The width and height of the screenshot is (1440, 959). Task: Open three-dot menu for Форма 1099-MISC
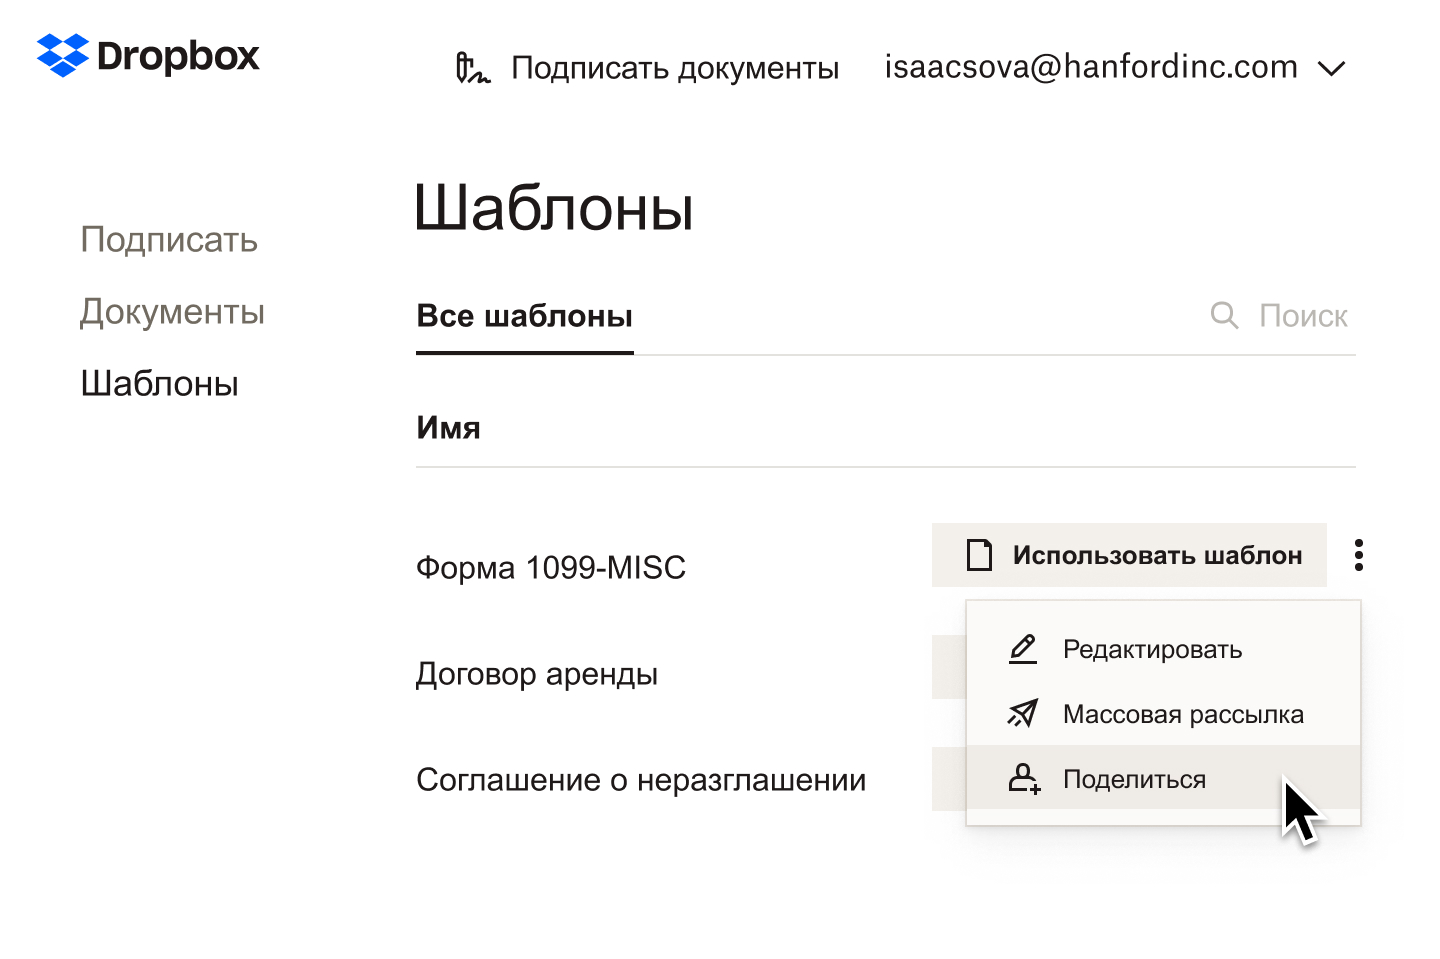pos(1358,555)
